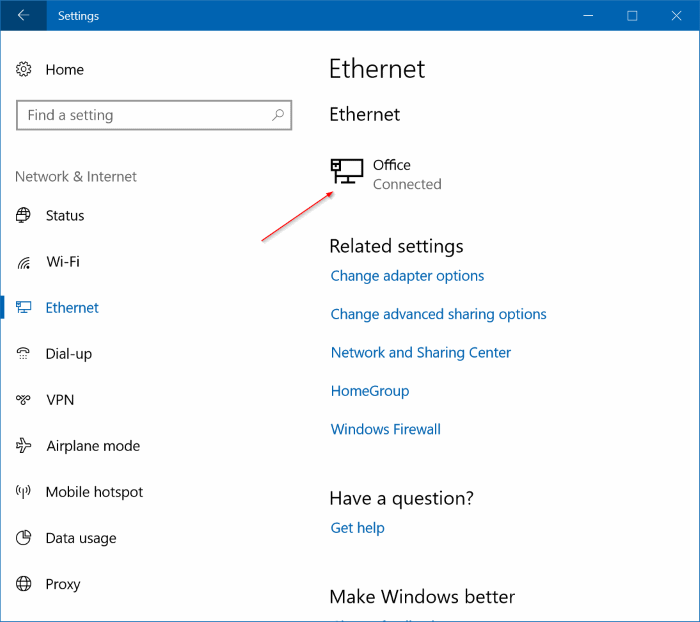Open Airplane mode settings
700x622 pixels.
click(93, 446)
